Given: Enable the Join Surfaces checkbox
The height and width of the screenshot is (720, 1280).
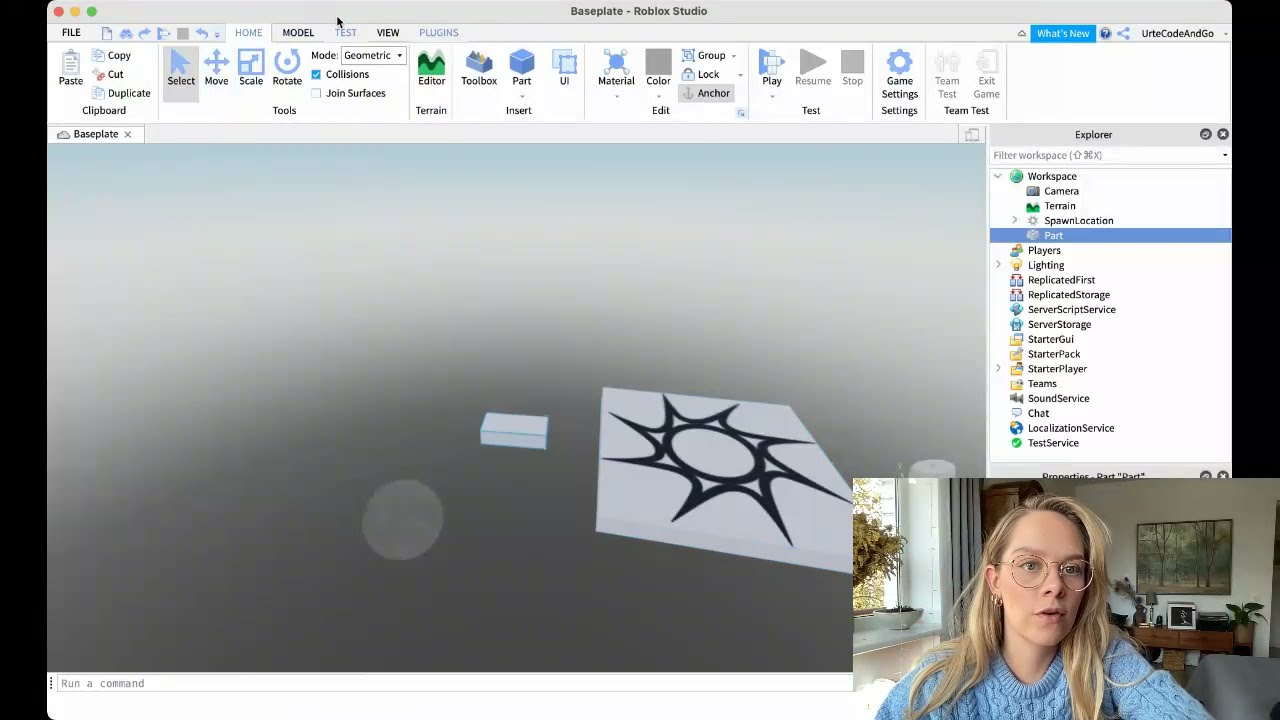Looking at the screenshot, I should click(316, 93).
